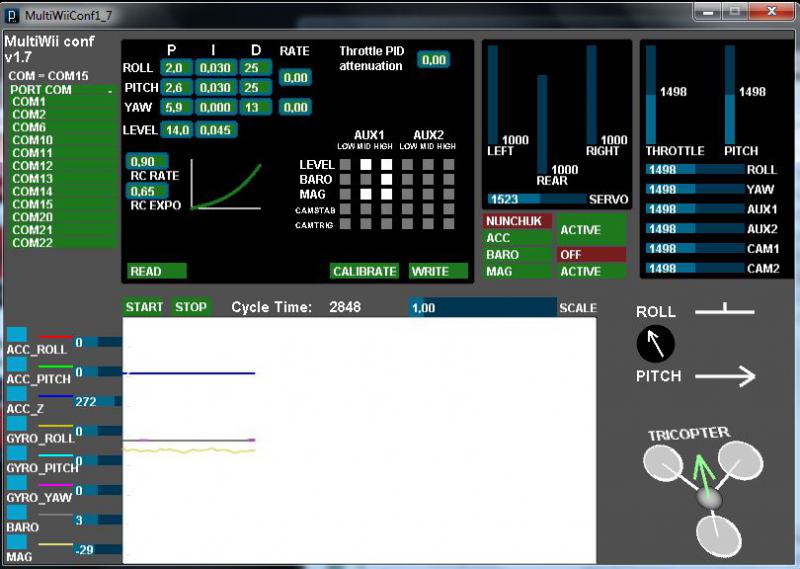Click the SERVO 1523 slider bar
800x569 pixels.
pos(537,199)
